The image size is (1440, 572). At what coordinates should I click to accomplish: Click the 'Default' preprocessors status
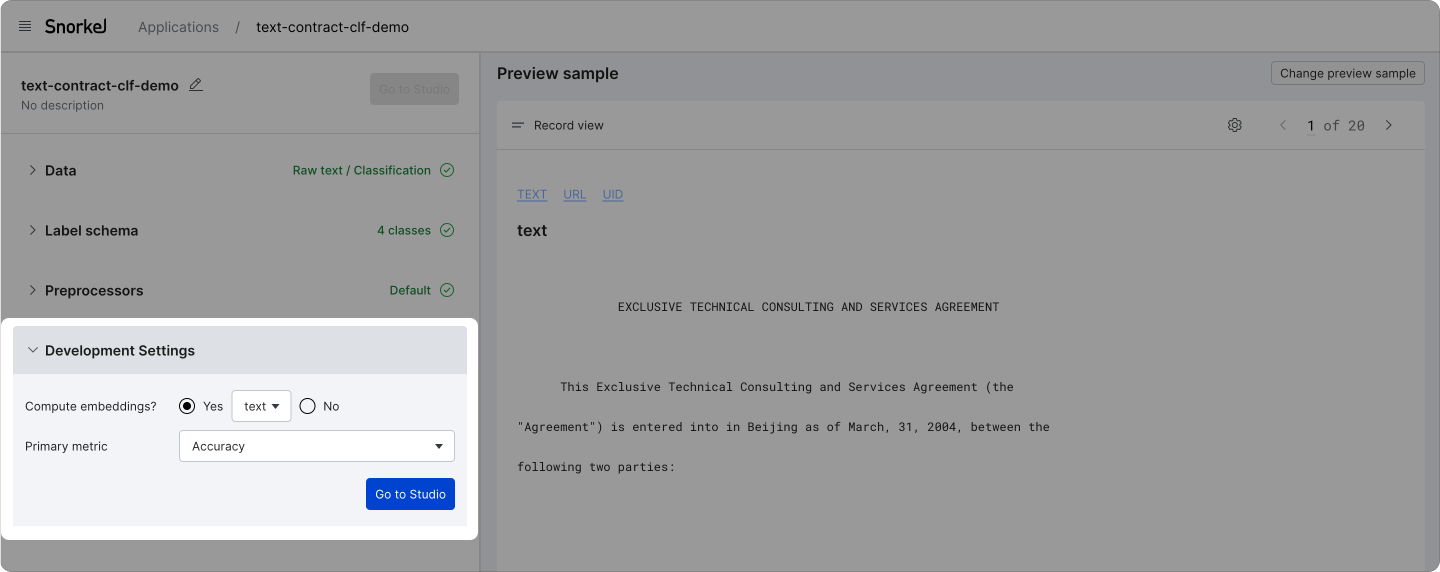coord(410,290)
